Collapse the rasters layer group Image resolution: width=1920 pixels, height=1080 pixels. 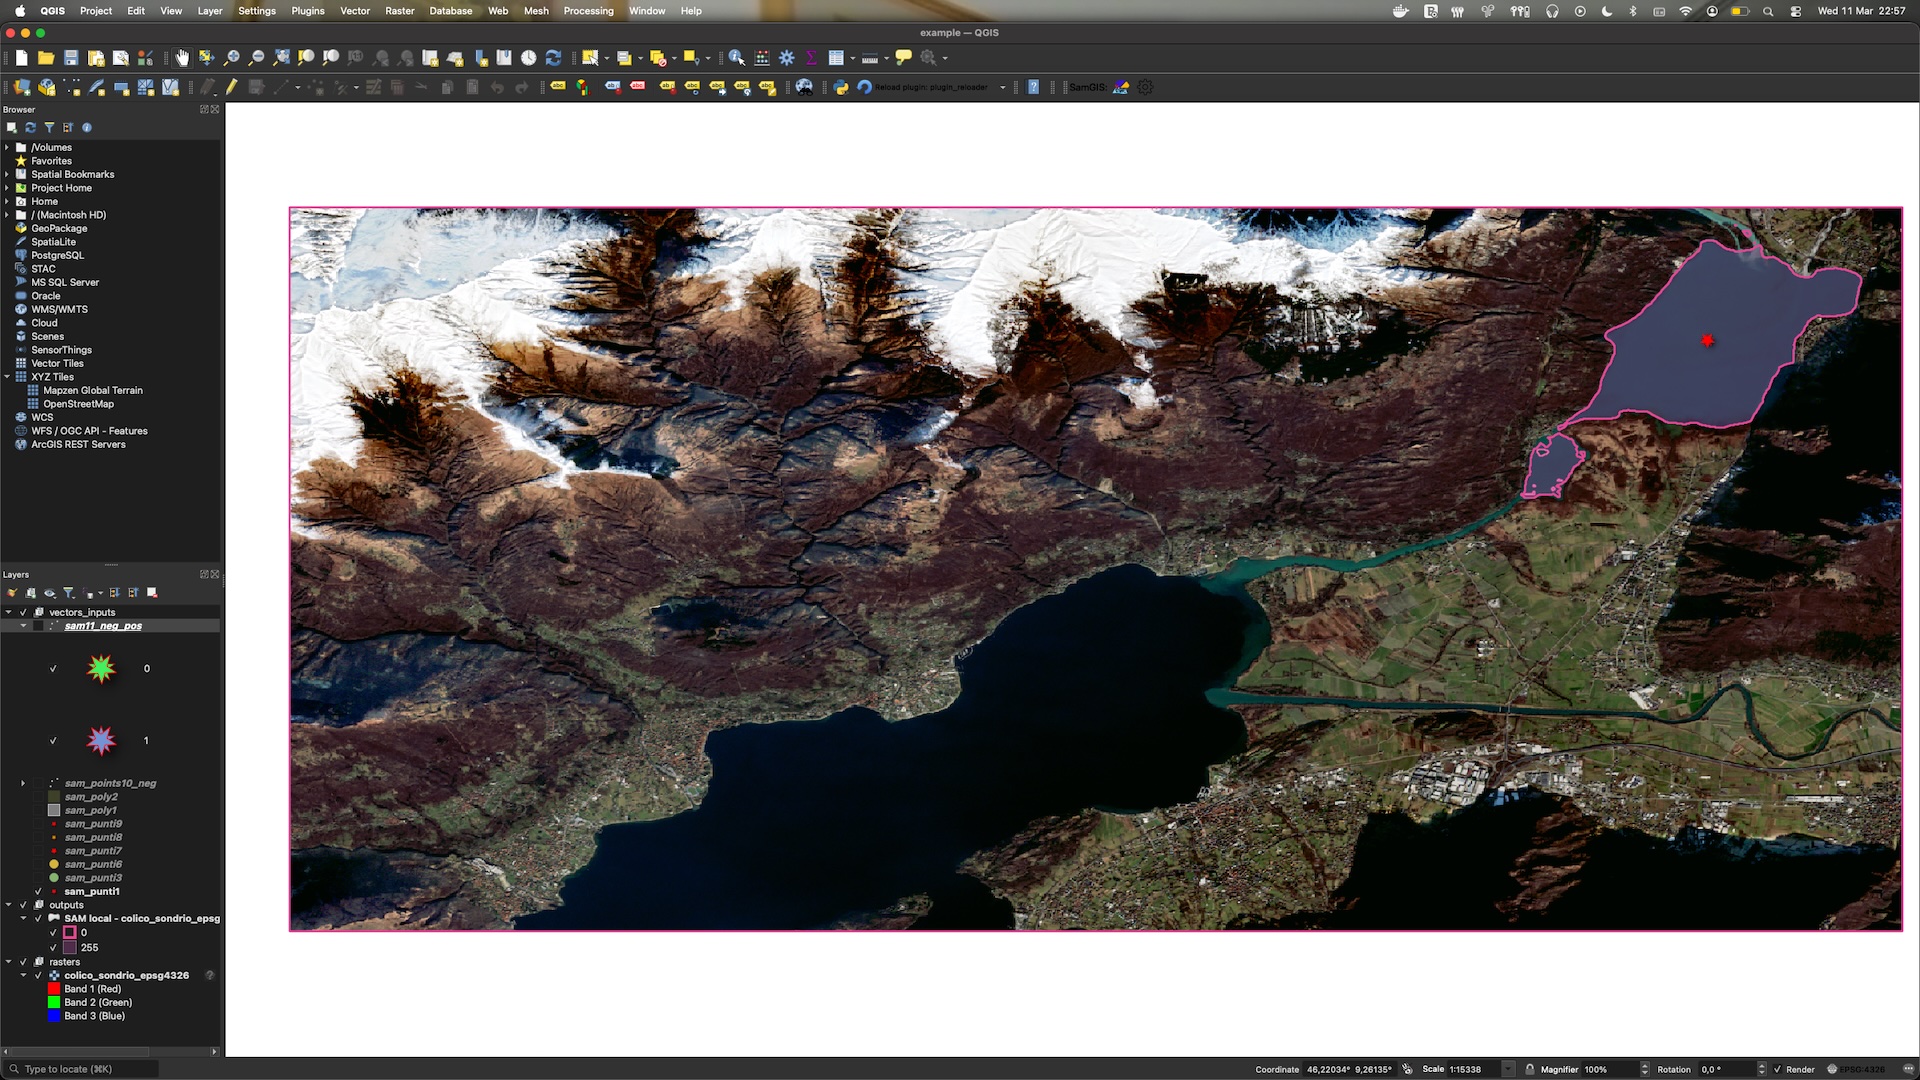click(x=9, y=962)
